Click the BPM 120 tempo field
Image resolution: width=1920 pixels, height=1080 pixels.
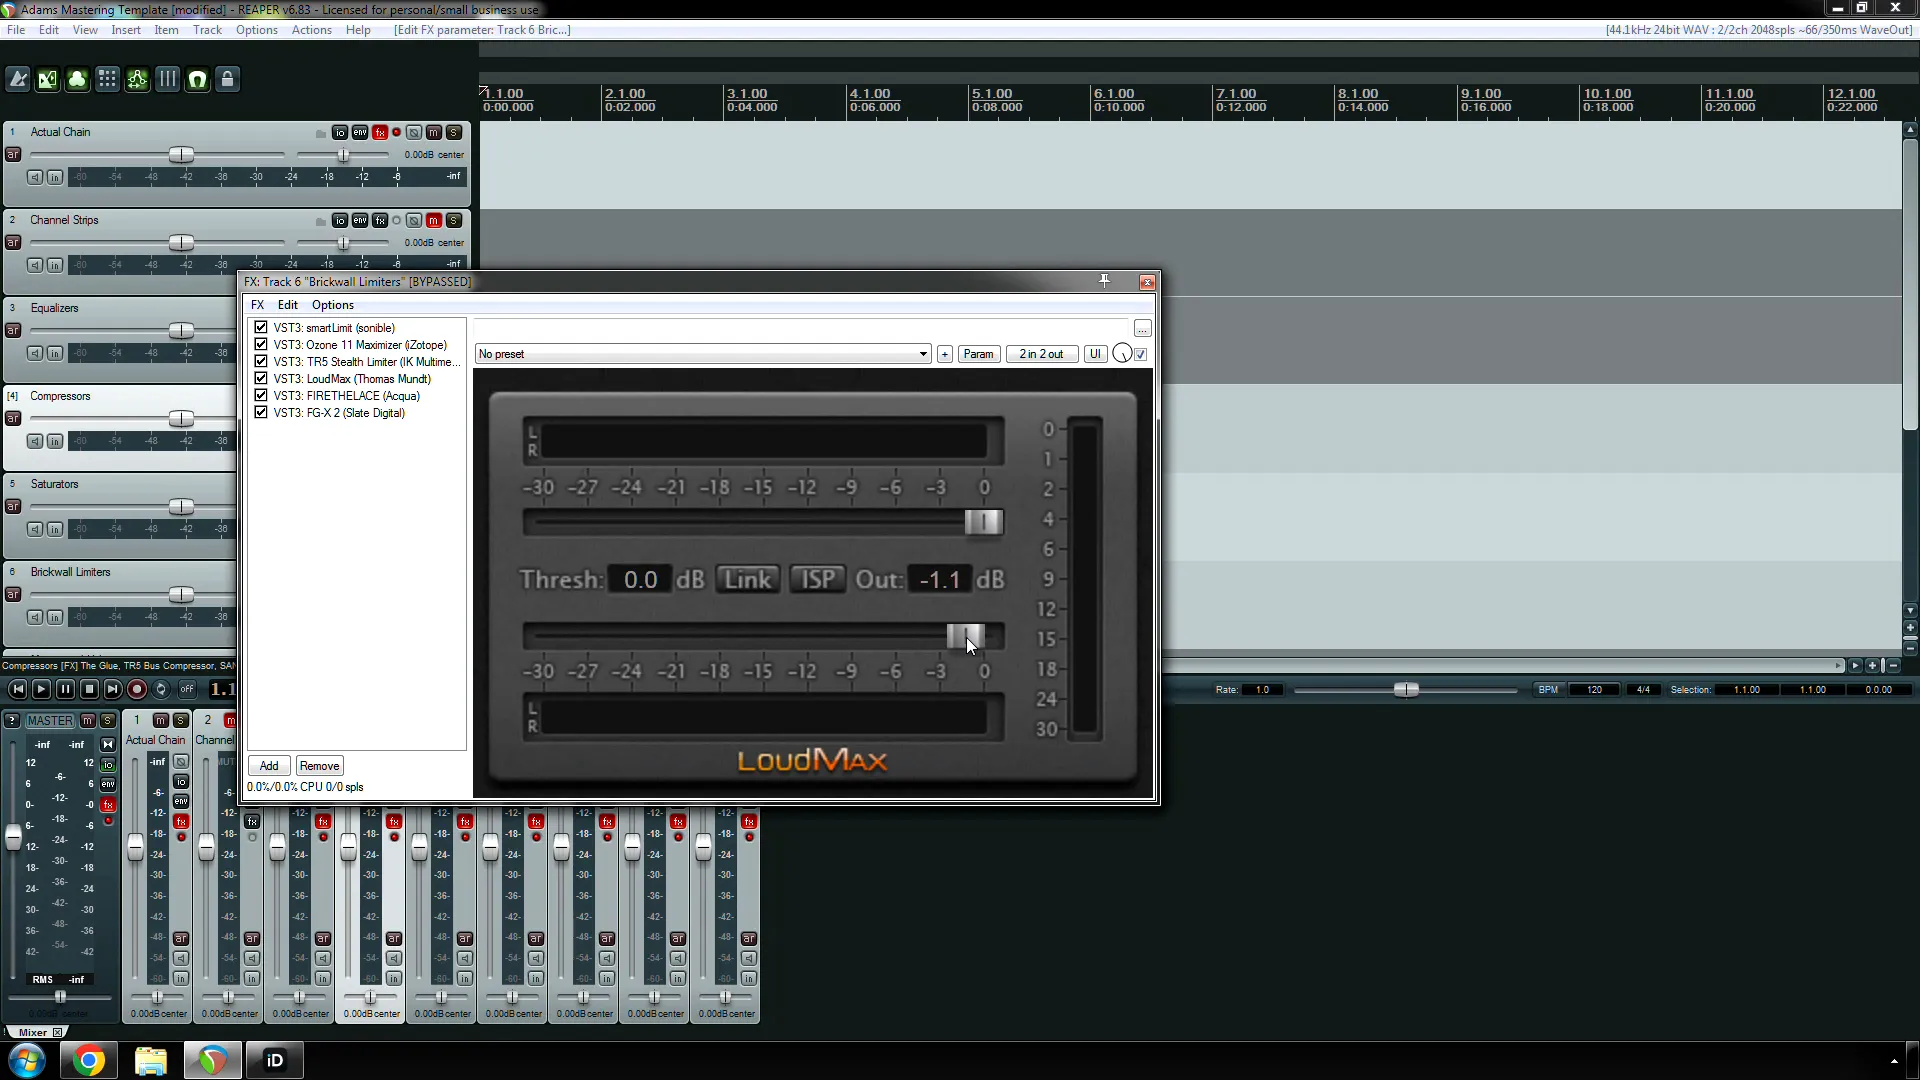coord(1594,690)
